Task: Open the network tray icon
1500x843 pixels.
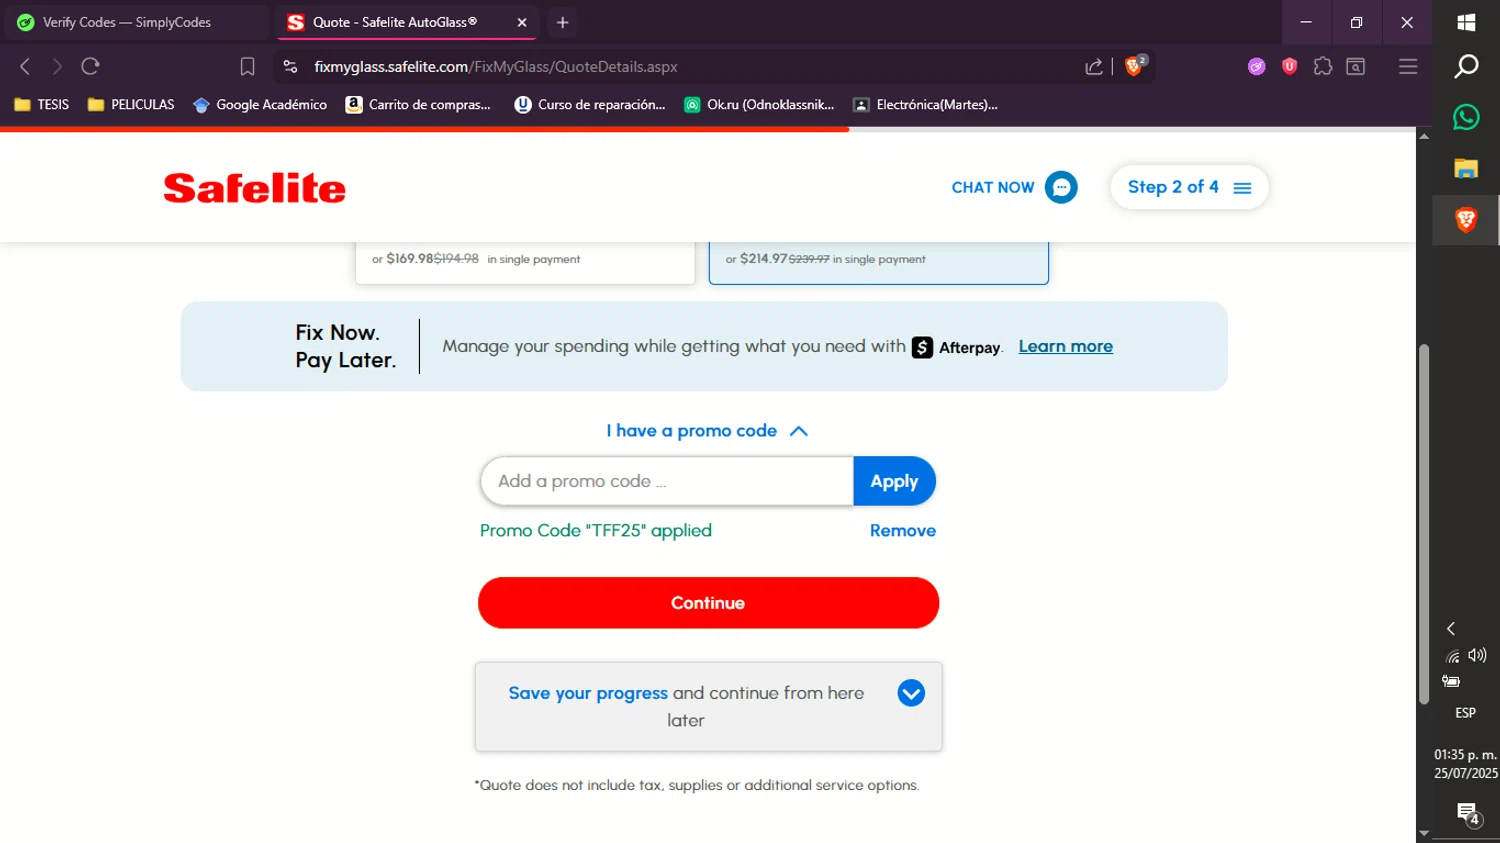Action: tap(1453, 656)
